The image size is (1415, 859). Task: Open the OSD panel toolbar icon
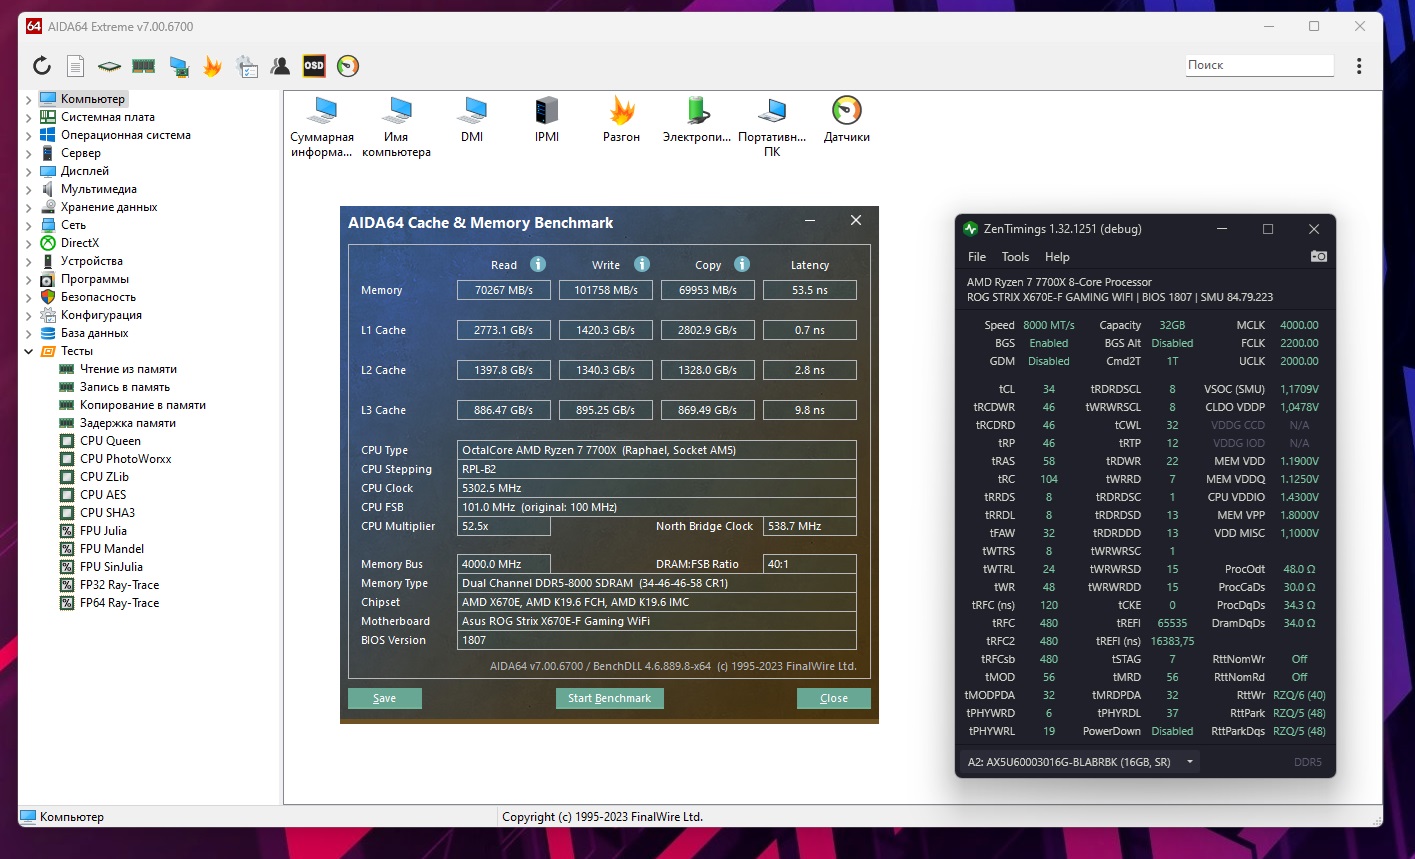point(314,66)
